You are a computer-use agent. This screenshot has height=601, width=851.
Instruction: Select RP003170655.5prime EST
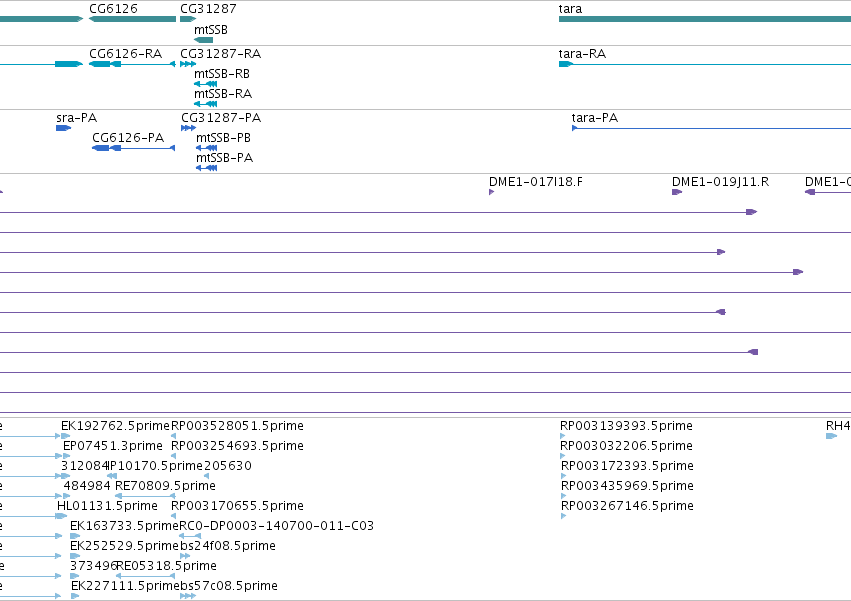pyautogui.click(x=174, y=516)
